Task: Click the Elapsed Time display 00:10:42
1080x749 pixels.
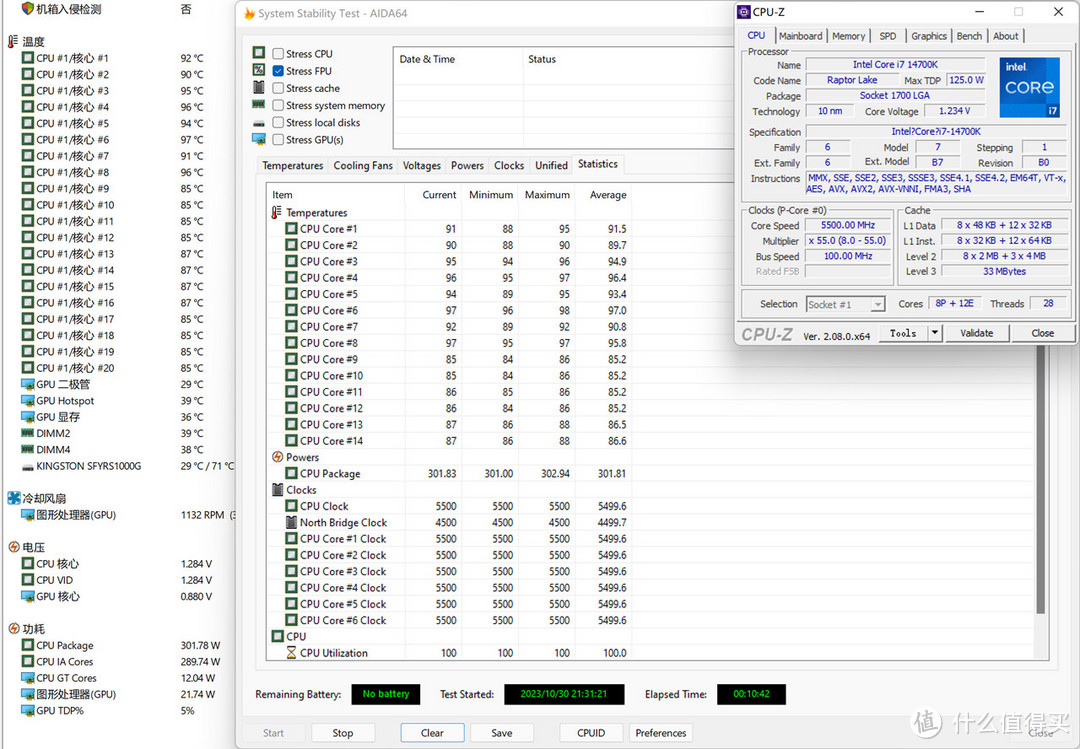Action: 751,694
